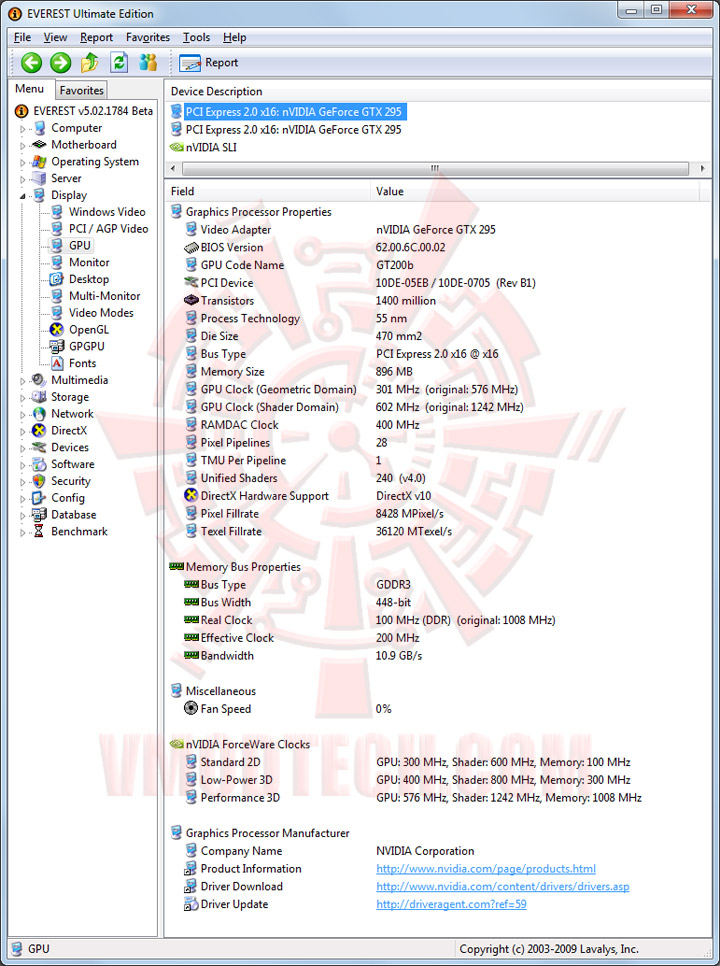Open the driveragent.com Driver Update link
This screenshot has width=720, height=966.
451,904
